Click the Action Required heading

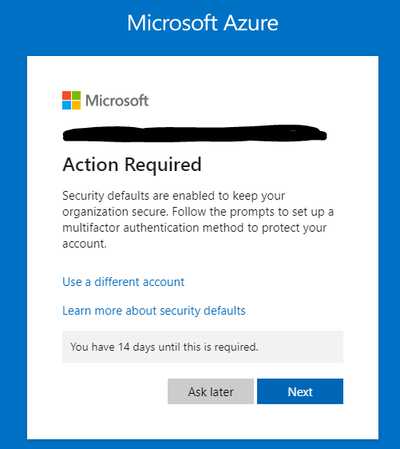[x=132, y=165]
